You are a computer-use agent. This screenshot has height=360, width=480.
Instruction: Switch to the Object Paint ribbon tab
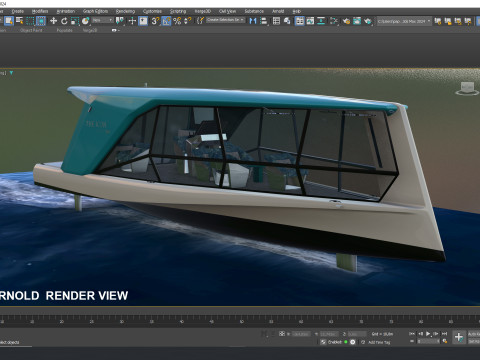31,30
